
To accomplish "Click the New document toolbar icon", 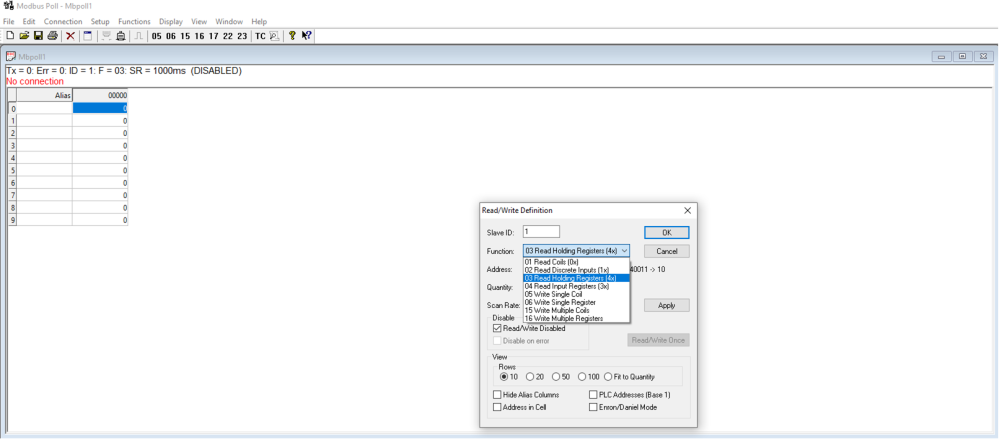I will coord(10,36).
